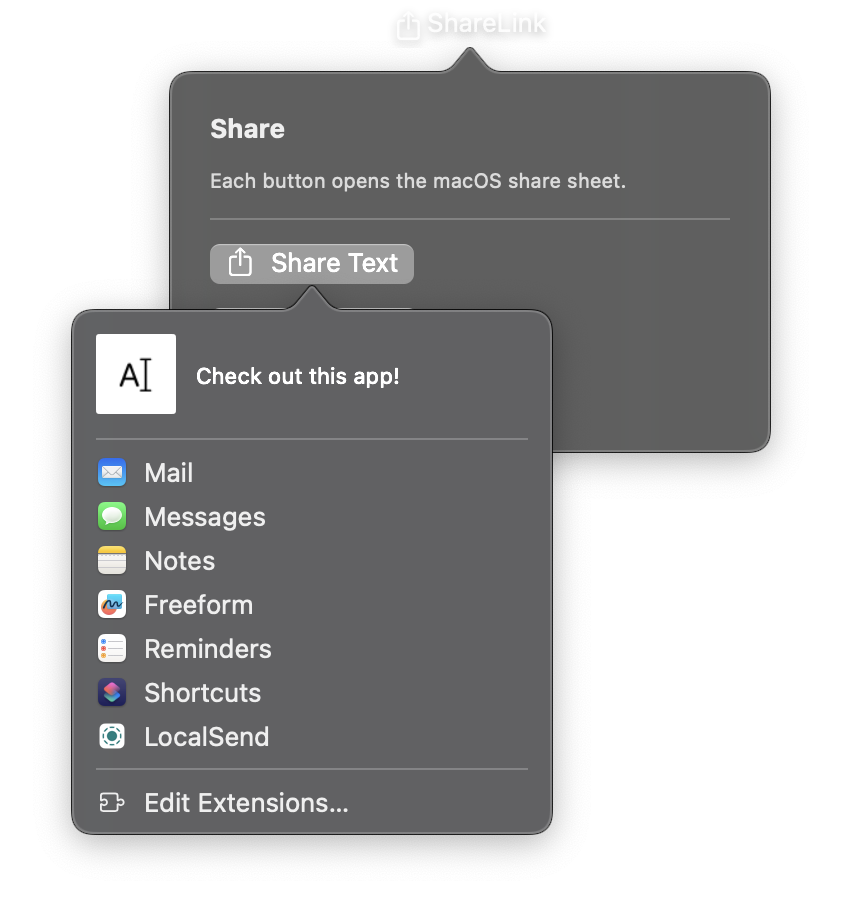Send to Reminders from share sheet
This screenshot has width=842, height=914.
tap(312, 648)
